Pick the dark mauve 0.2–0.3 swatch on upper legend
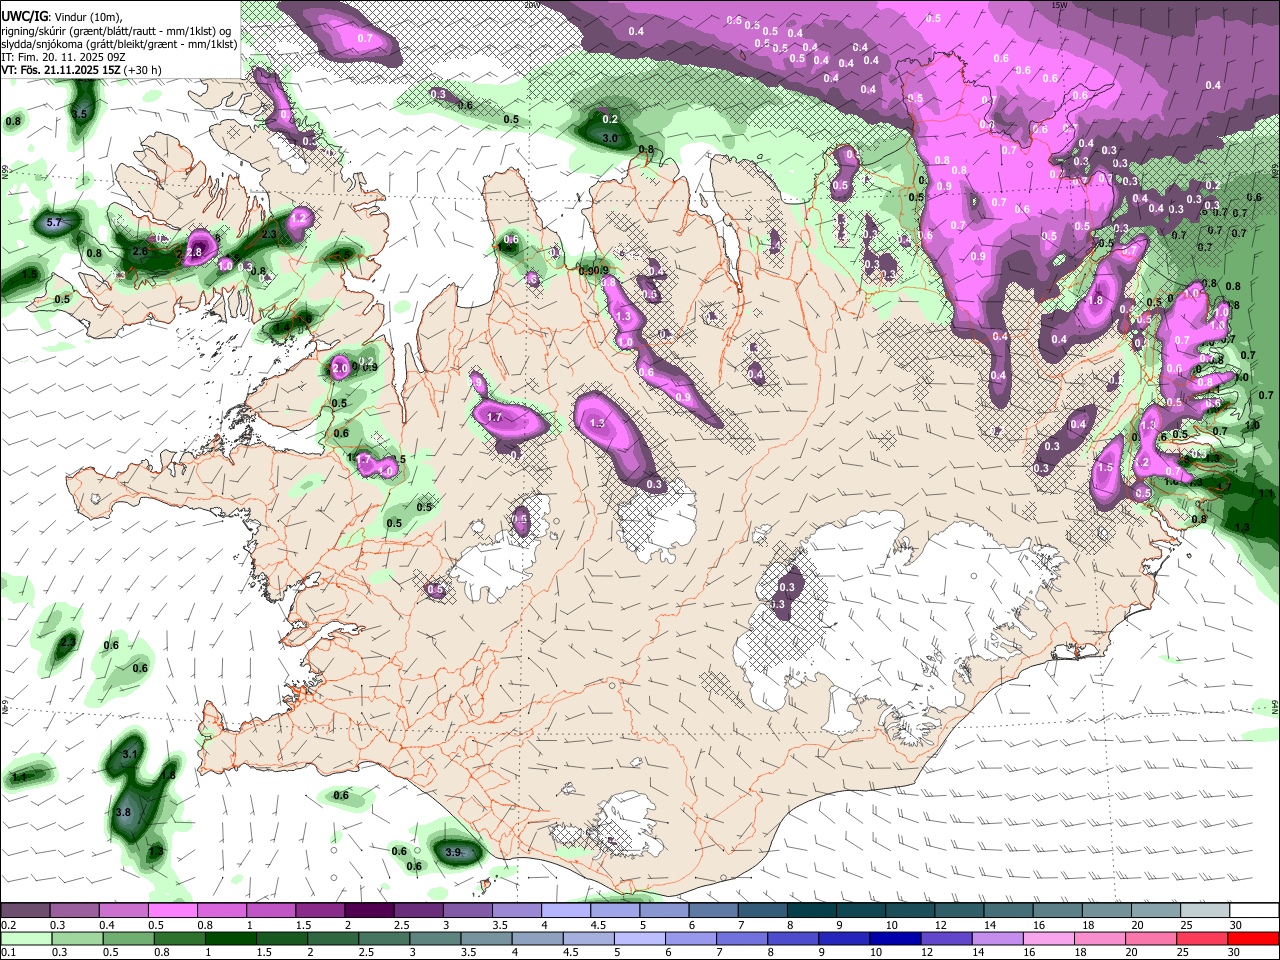 click(25, 911)
